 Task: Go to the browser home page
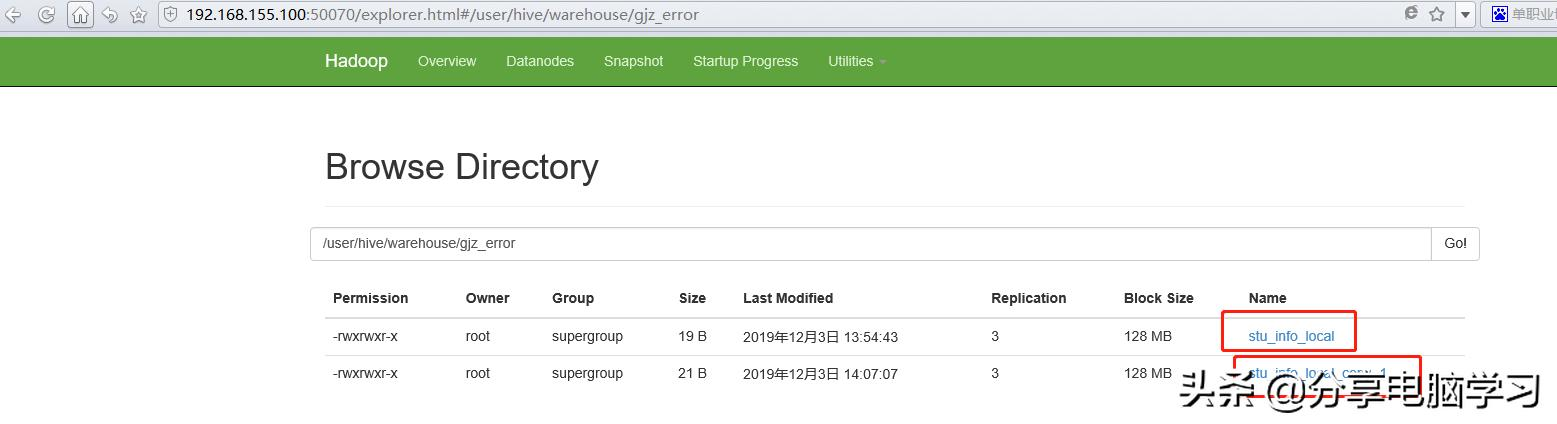(81, 15)
